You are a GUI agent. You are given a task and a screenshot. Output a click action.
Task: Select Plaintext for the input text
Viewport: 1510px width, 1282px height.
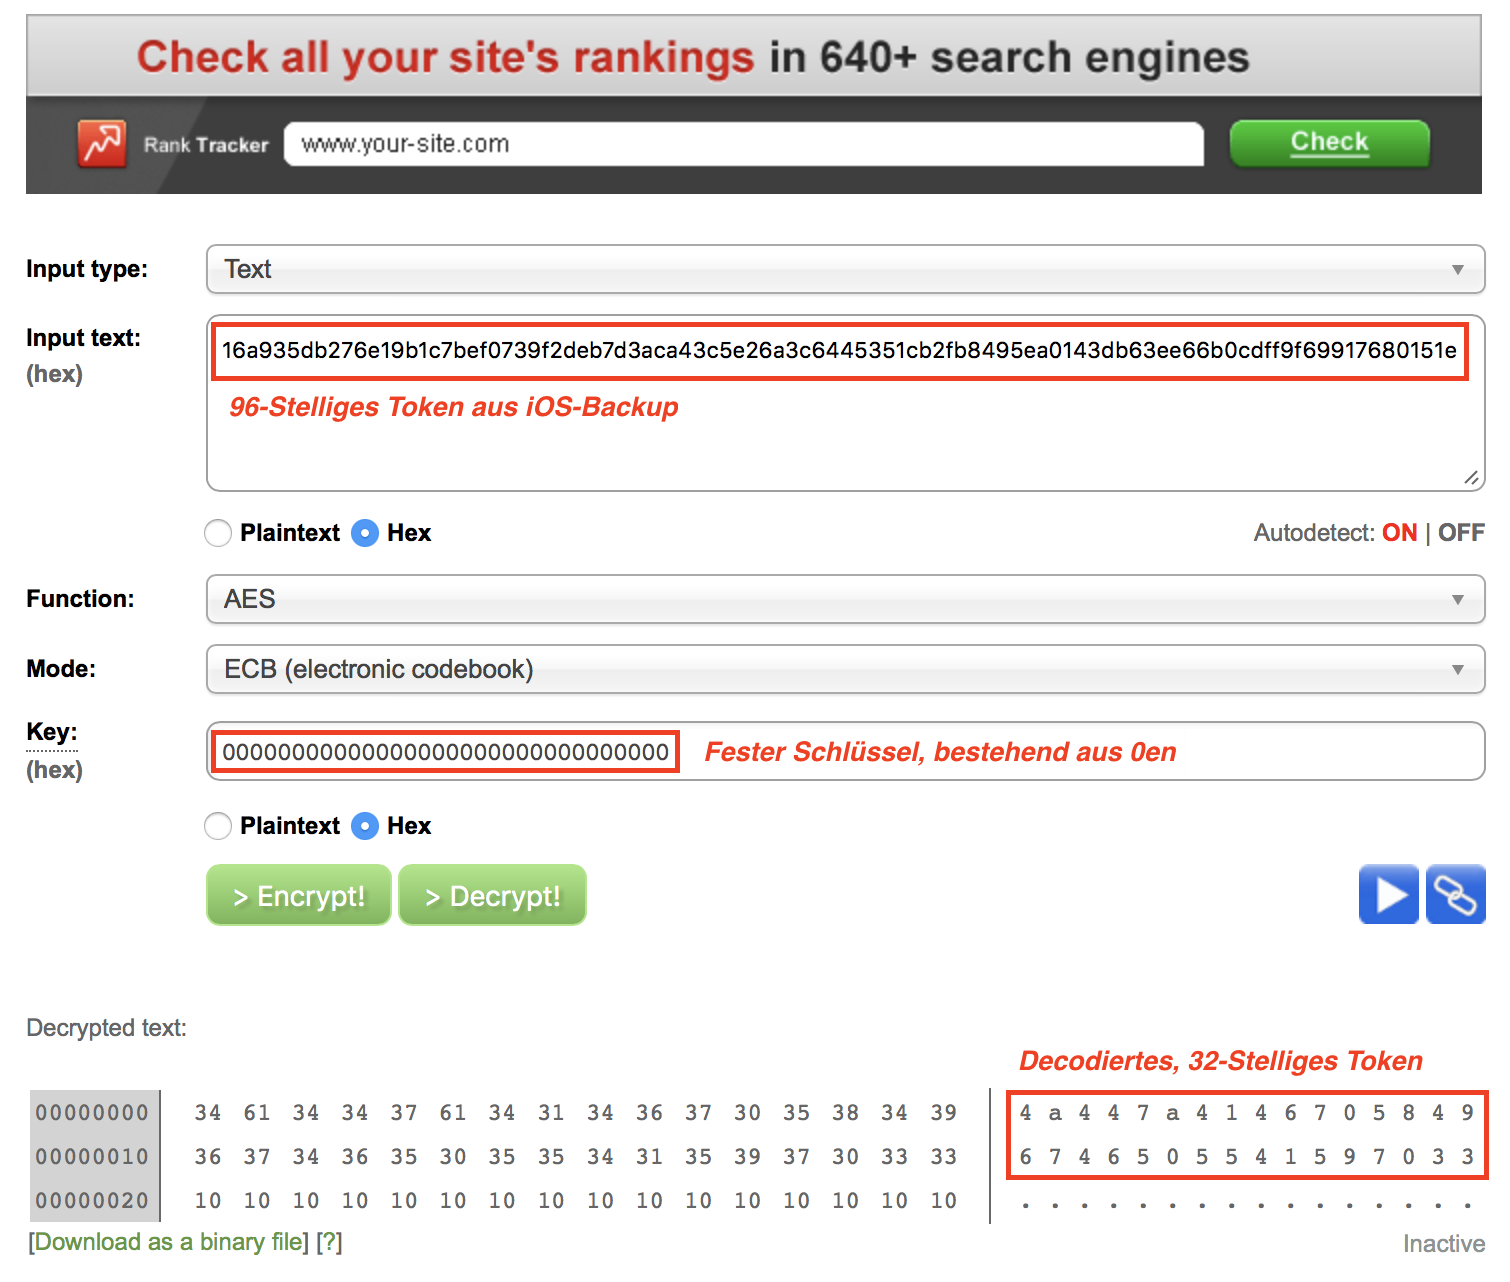pyautogui.click(x=218, y=533)
